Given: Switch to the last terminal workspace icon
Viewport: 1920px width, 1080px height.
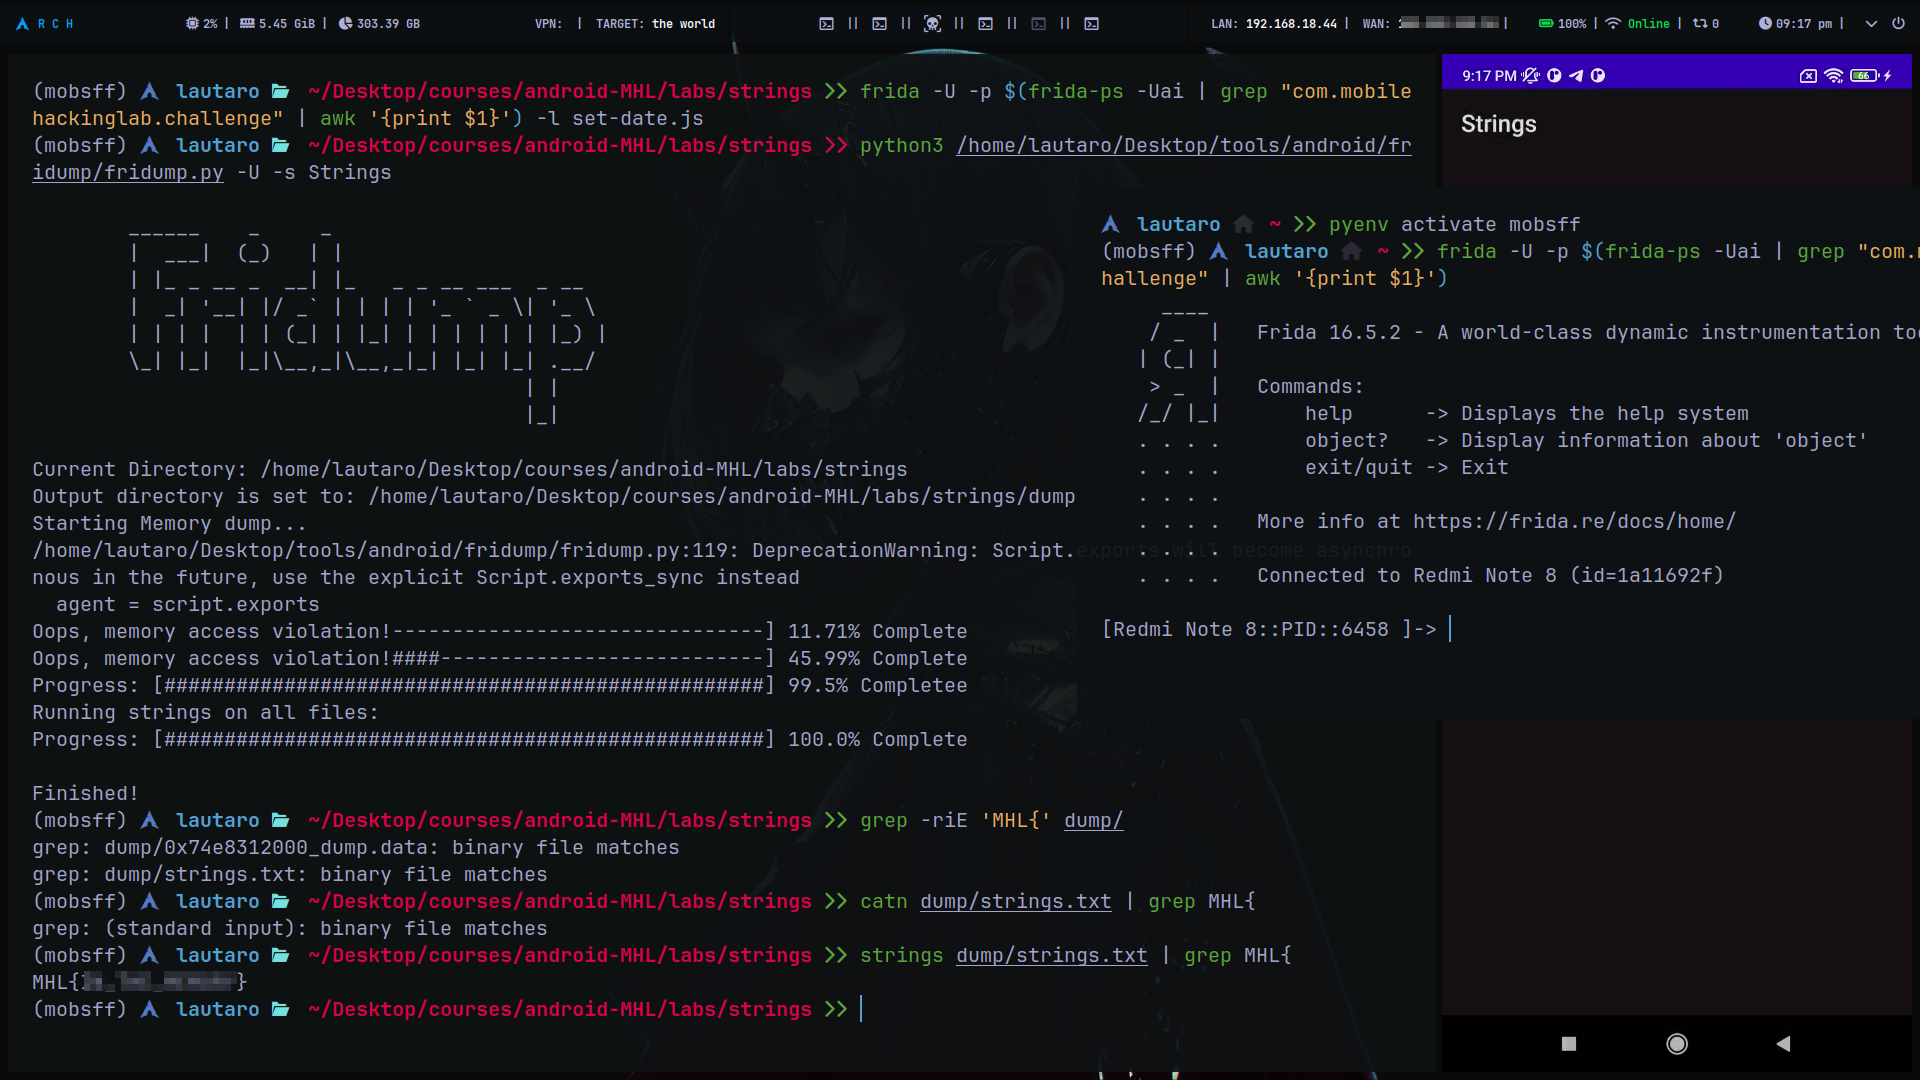Looking at the screenshot, I should click(x=1091, y=23).
